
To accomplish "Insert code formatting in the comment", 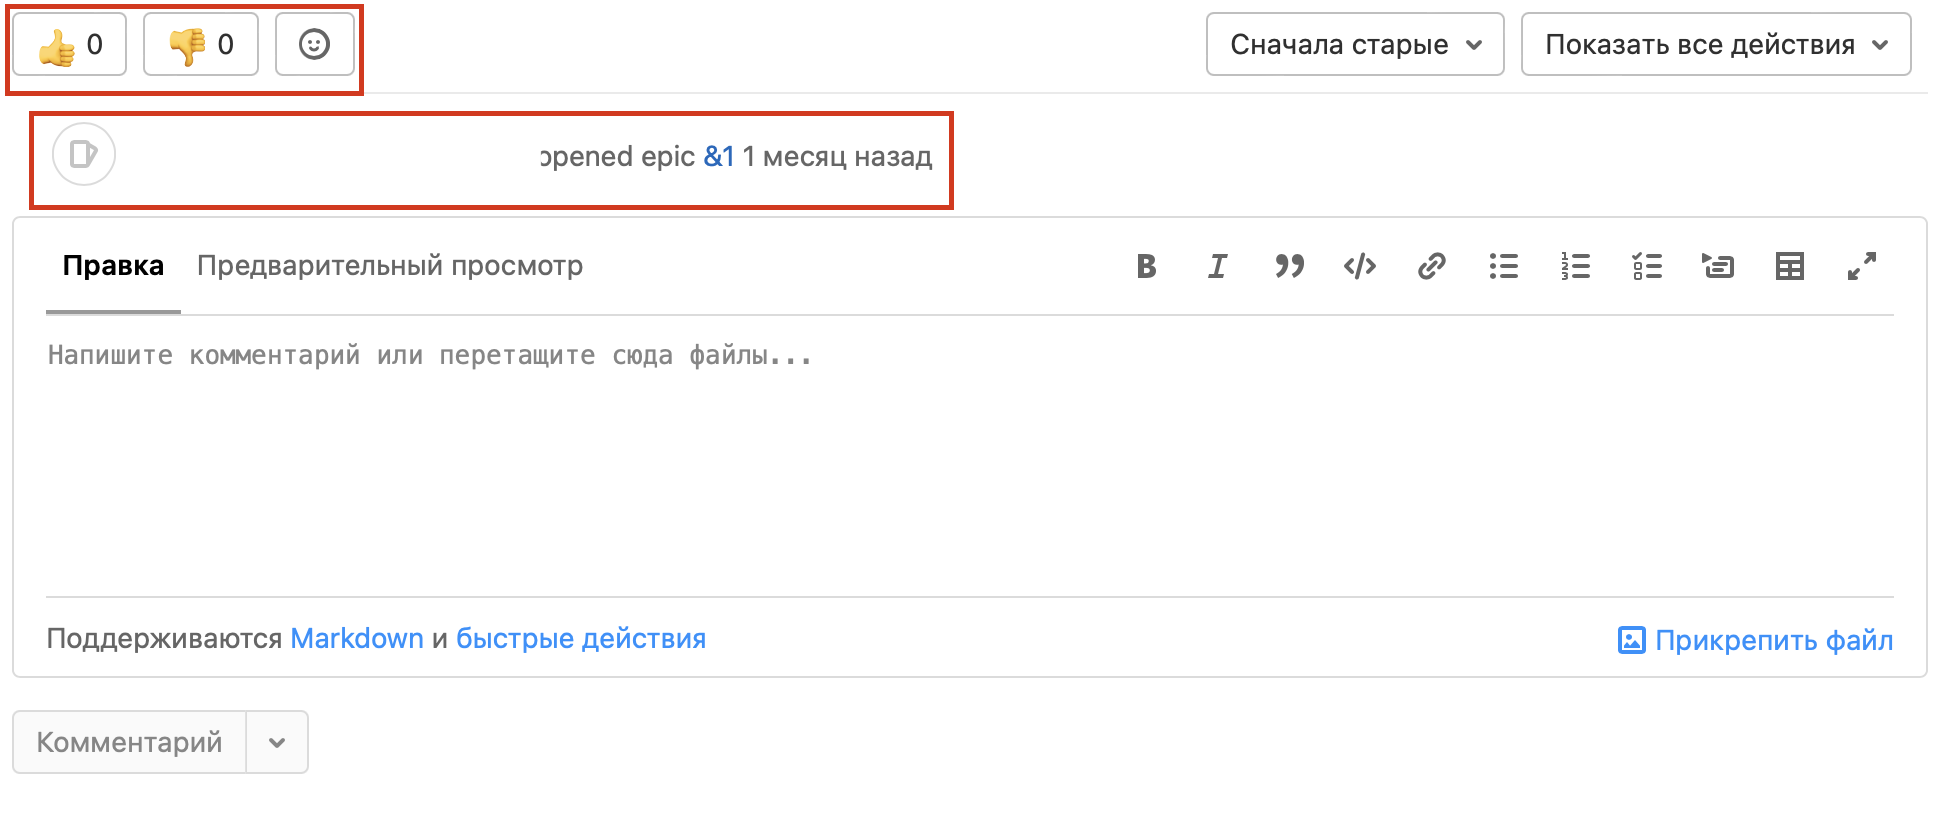I will [1360, 266].
